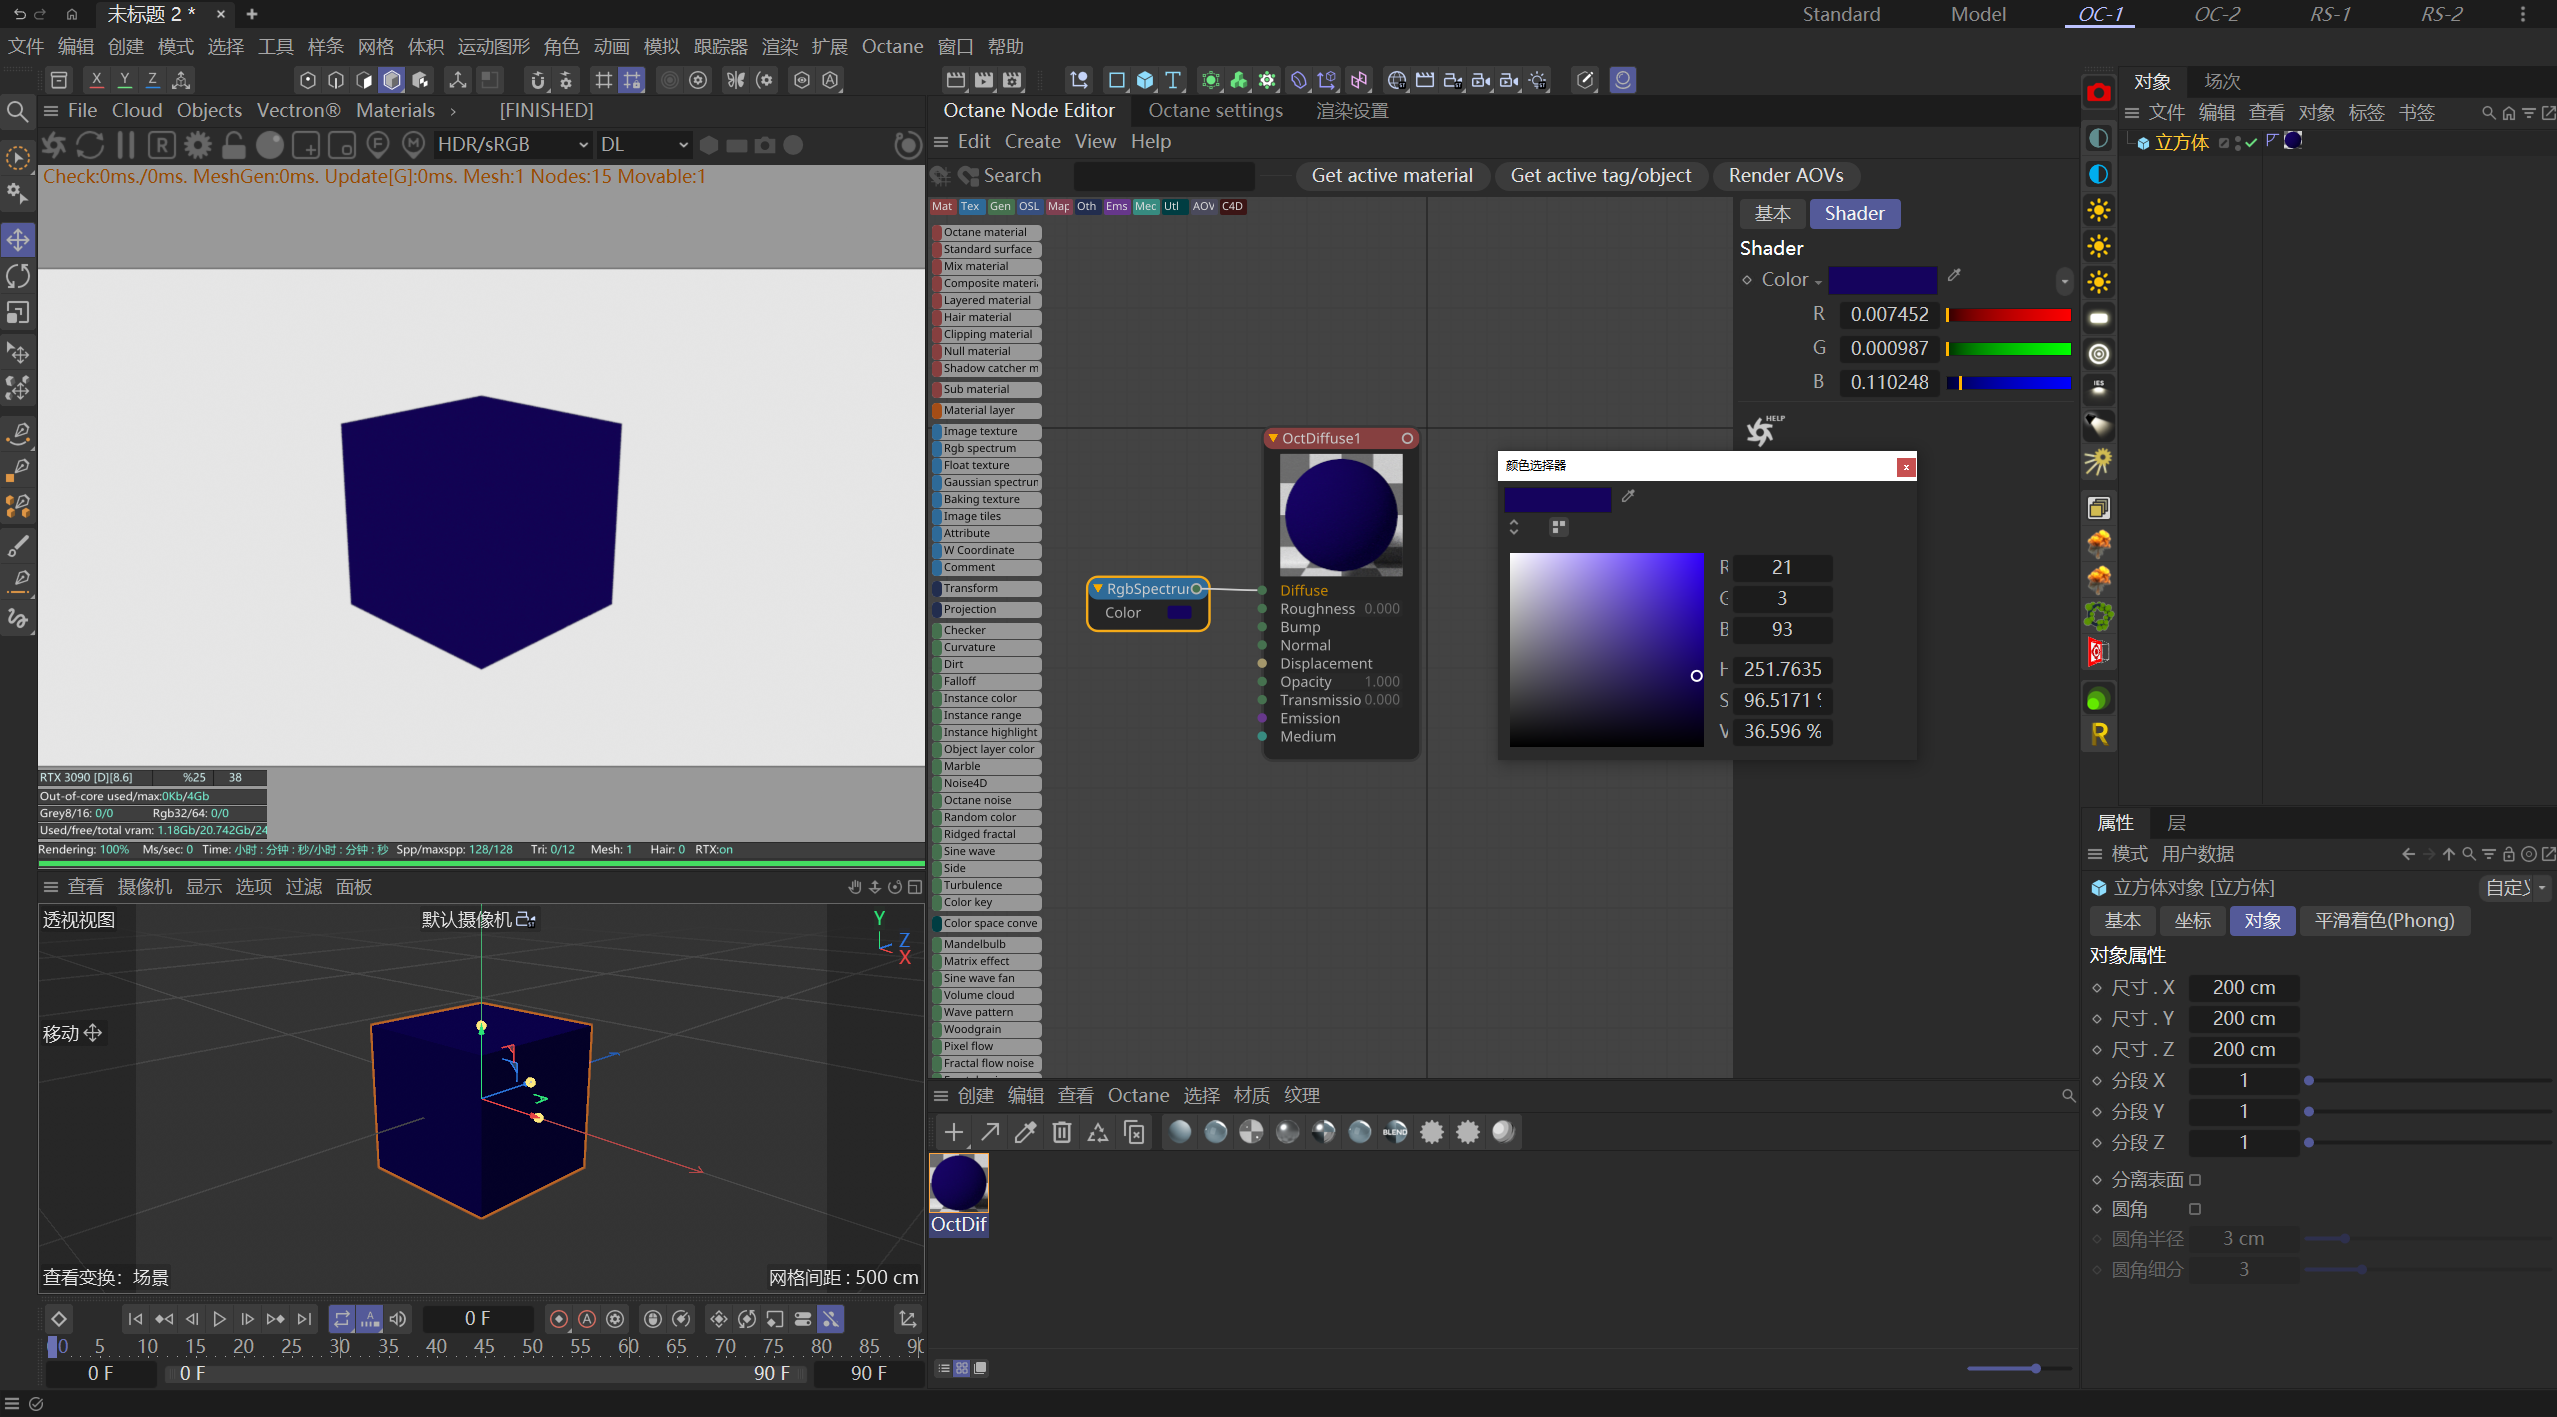Toggle the 立方体 object enabled checkmark
The image size is (2557, 1417).
pyautogui.click(x=2251, y=143)
